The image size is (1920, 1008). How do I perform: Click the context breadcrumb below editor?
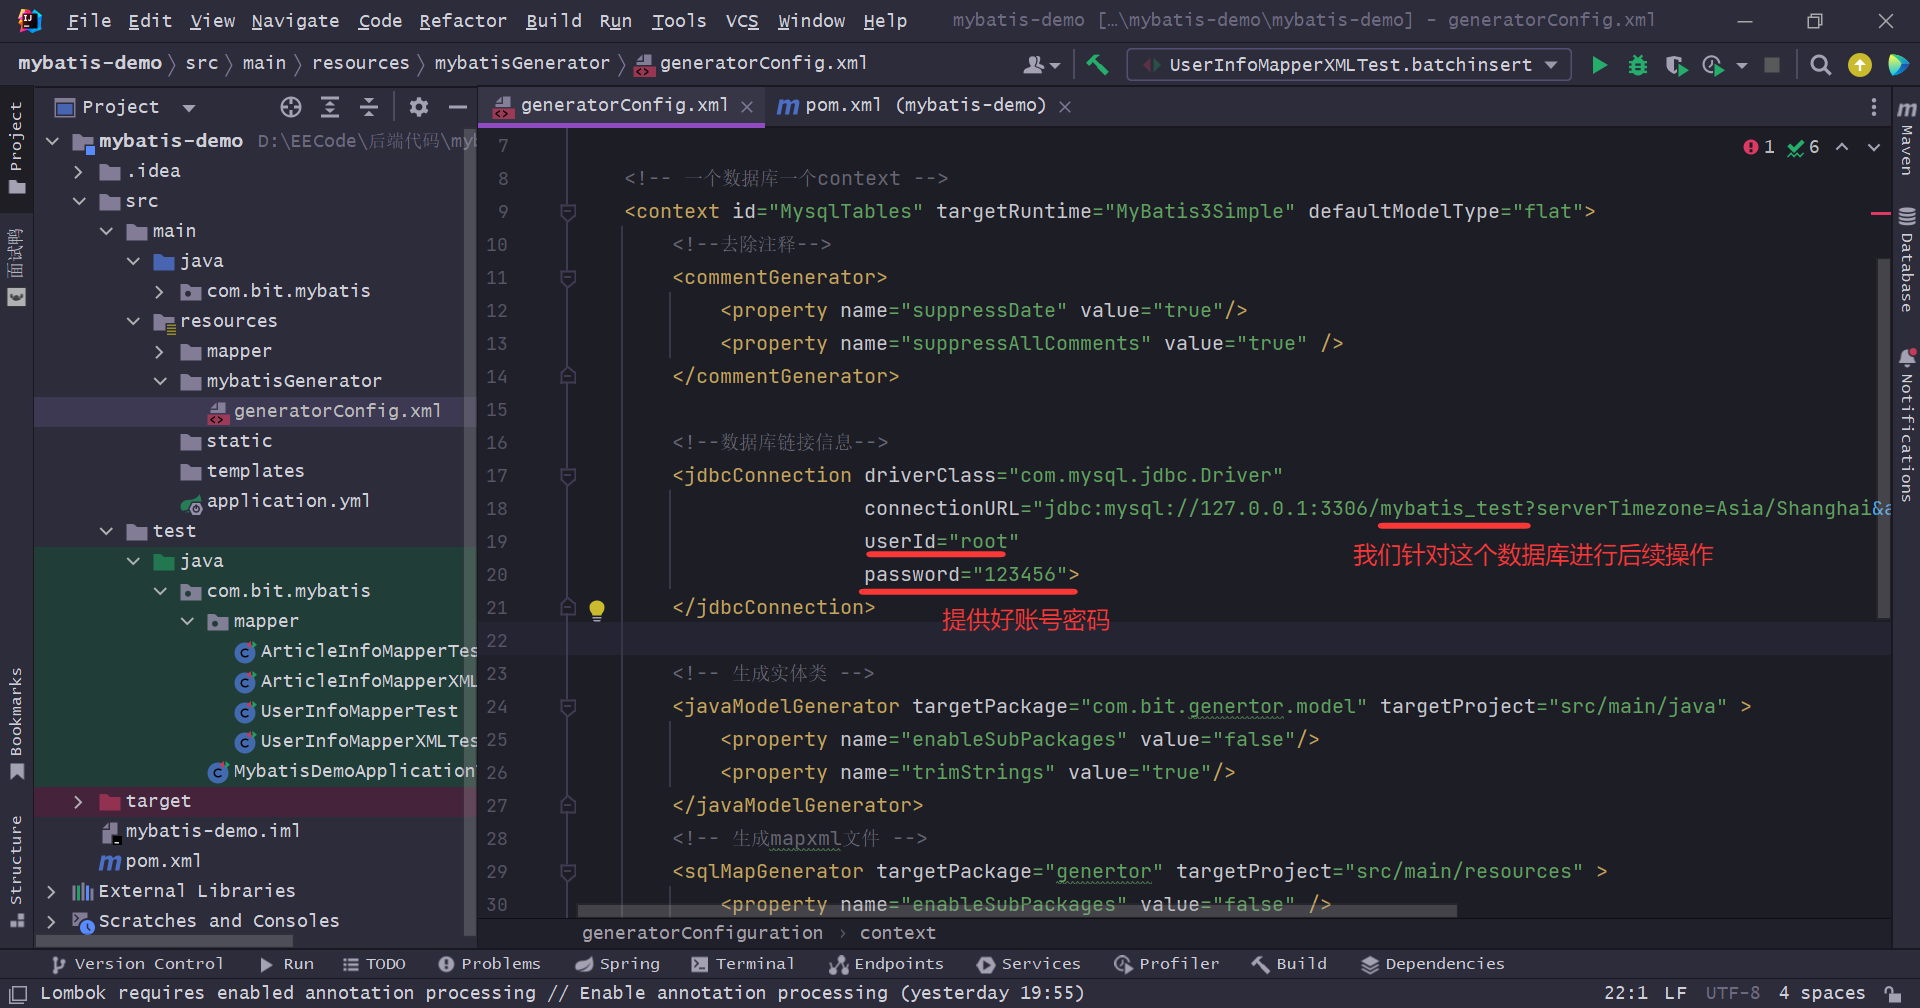898,933
